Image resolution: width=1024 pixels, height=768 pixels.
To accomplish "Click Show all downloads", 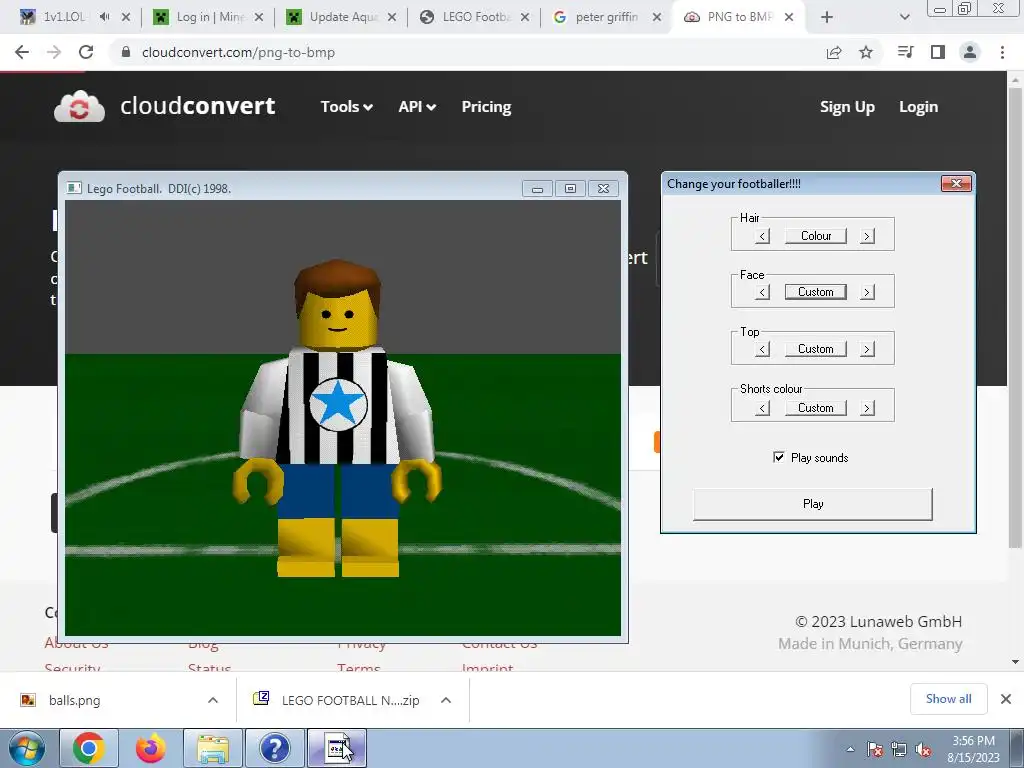I will point(948,699).
